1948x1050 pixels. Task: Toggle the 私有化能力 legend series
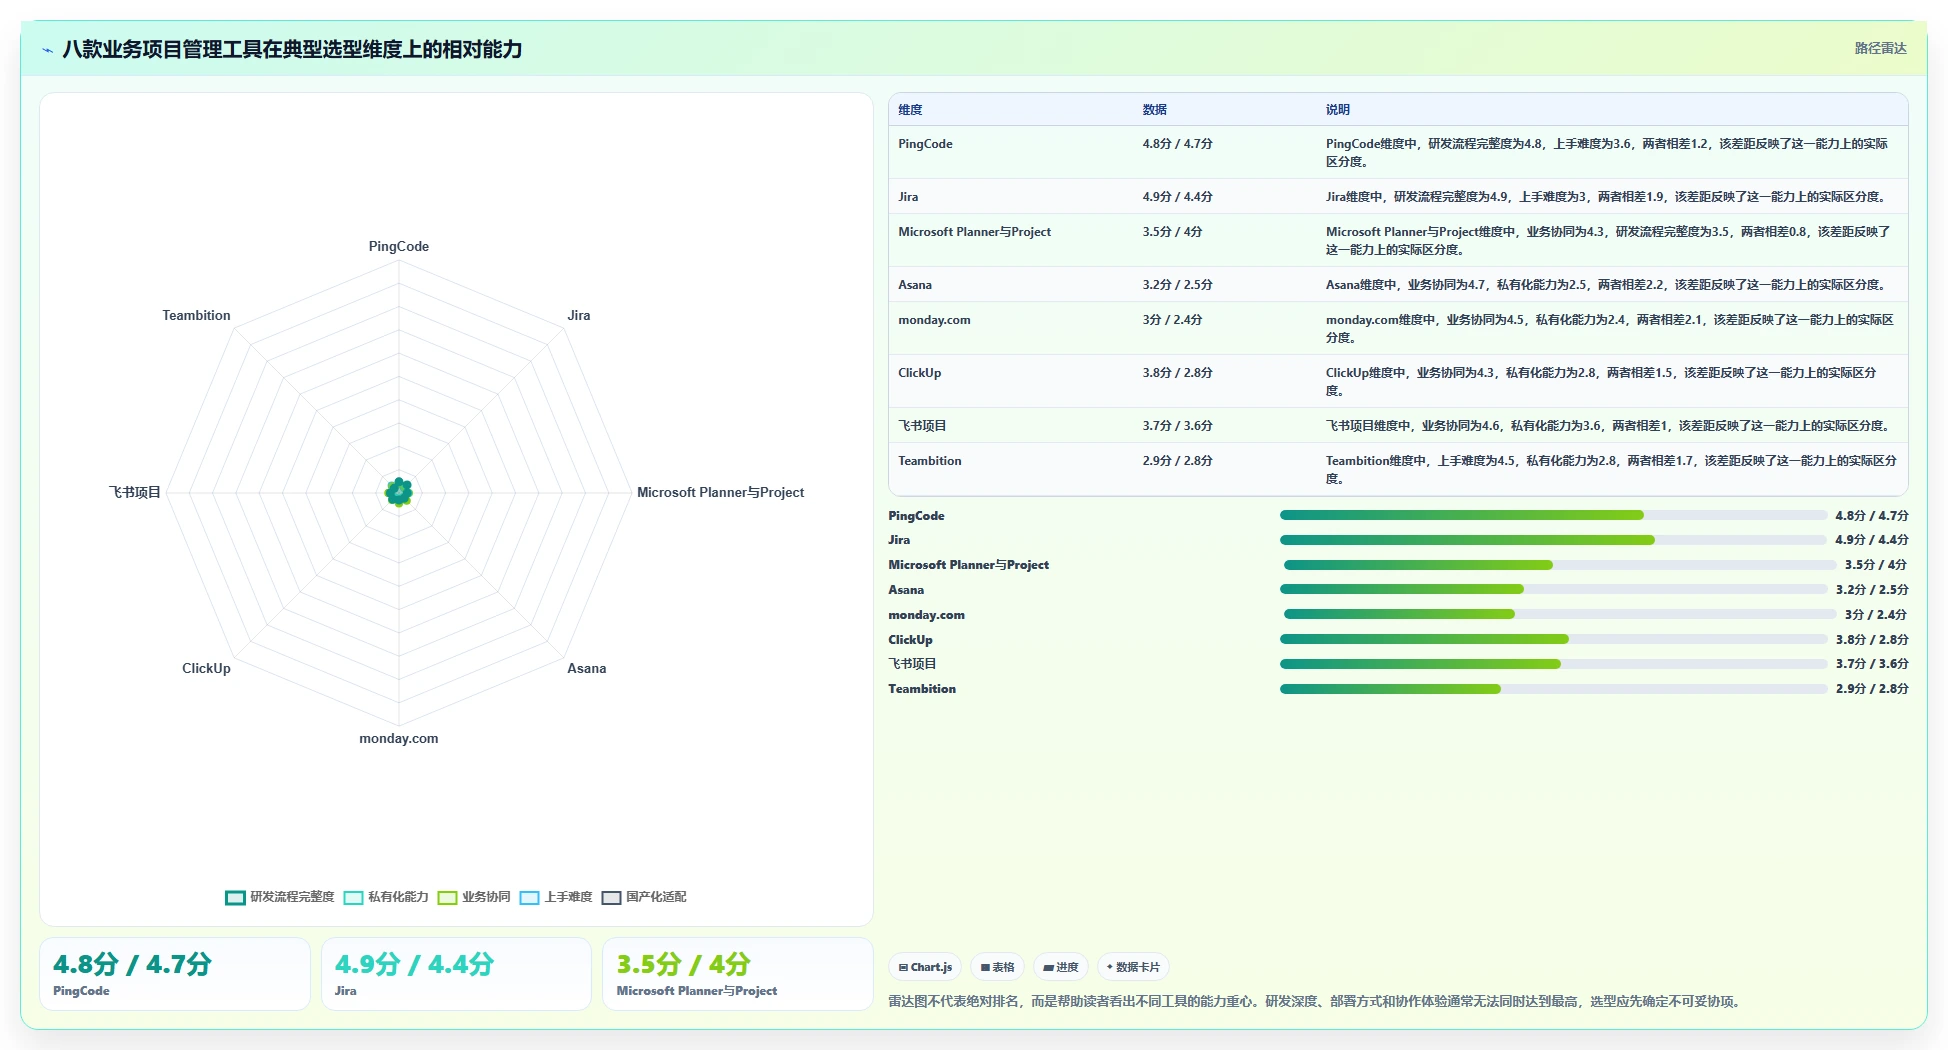(386, 897)
